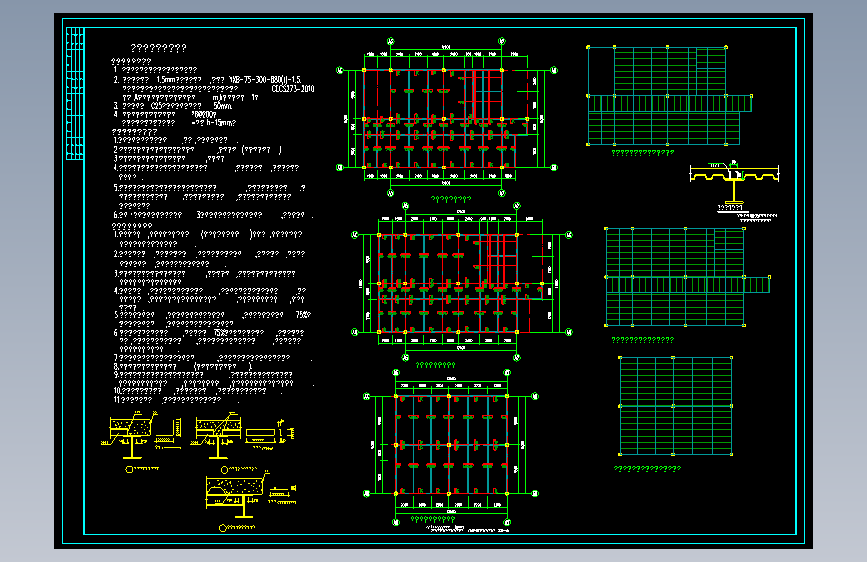The height and width of the screenshot is (562, 867).
Task: Select the top-right deck layout plan
Action: point(669,96)
